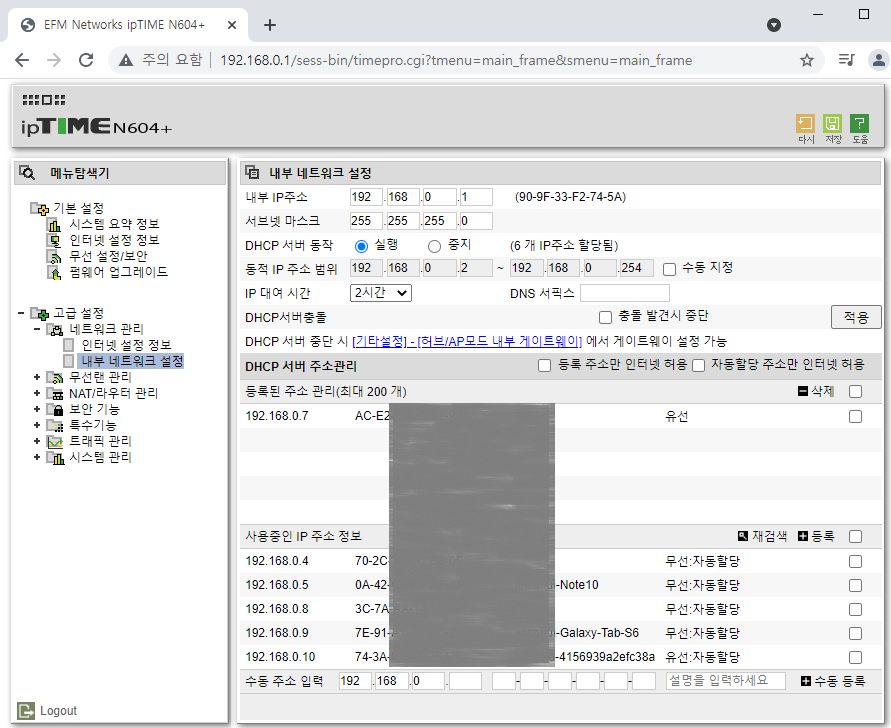Click the 인터넷 설정 정보 monitor icon under 기본 설정
The image size is (891, 728).
54,240
